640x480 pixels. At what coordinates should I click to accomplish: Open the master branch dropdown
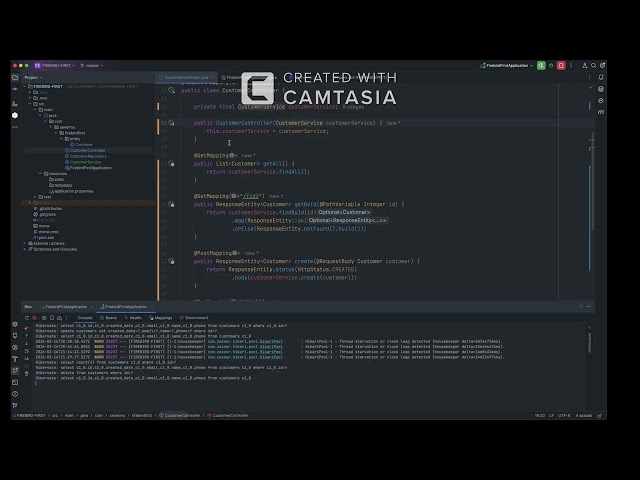(x=91, y=65)
